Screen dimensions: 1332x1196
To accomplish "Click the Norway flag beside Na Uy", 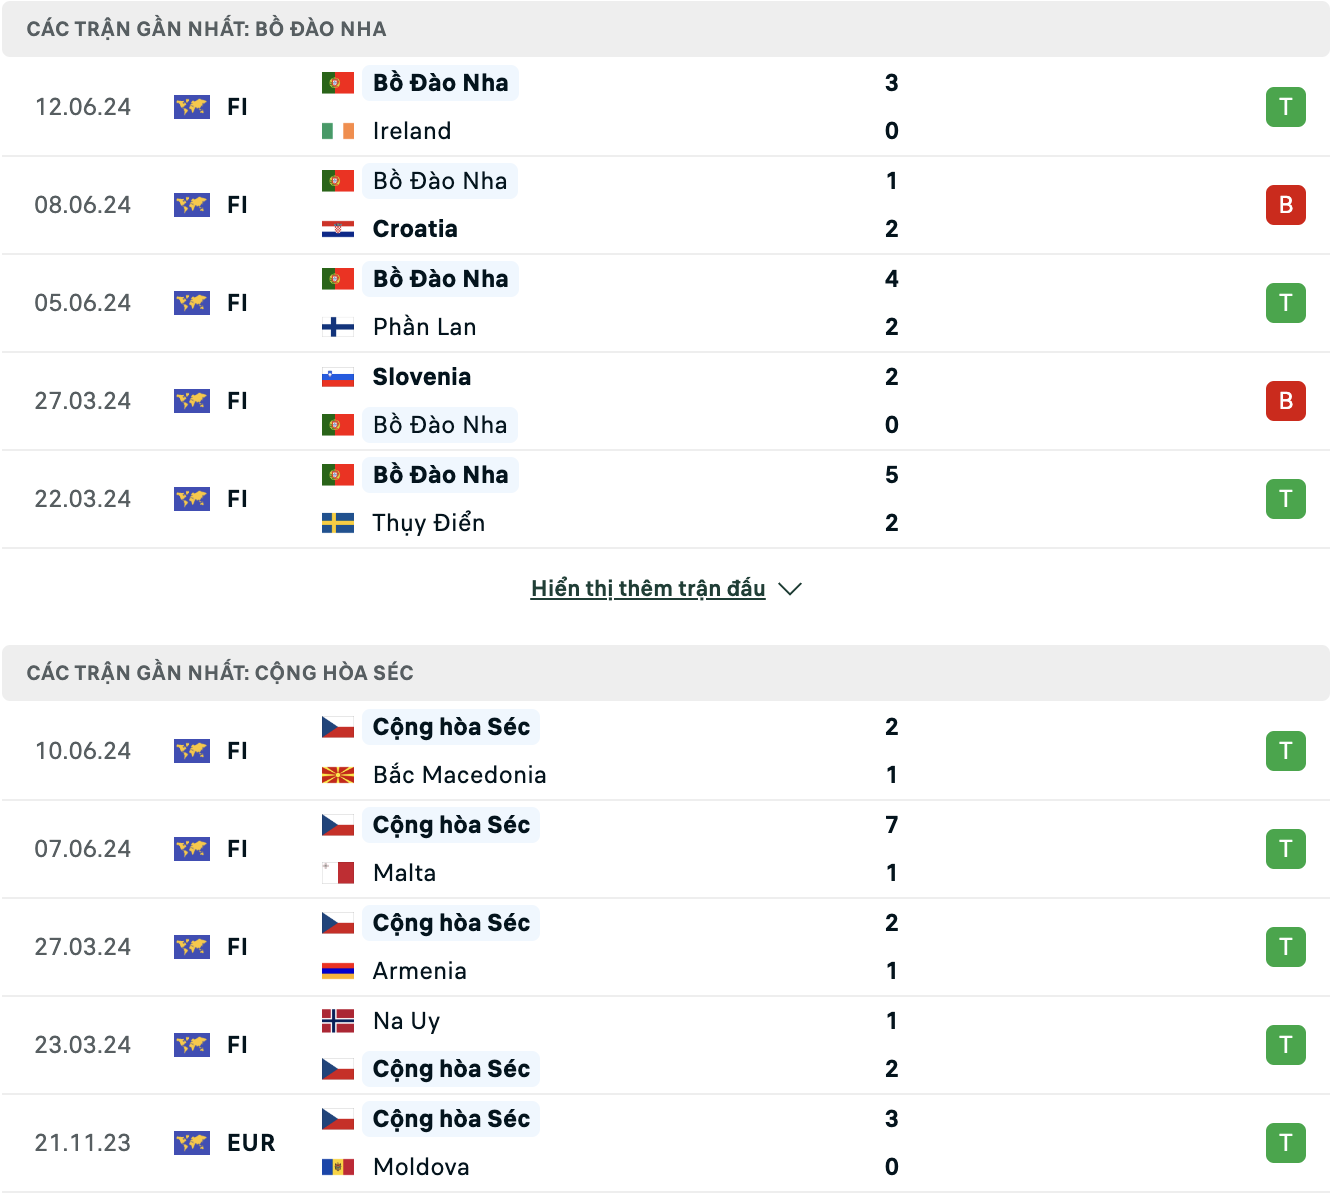I will (338, 1021).
